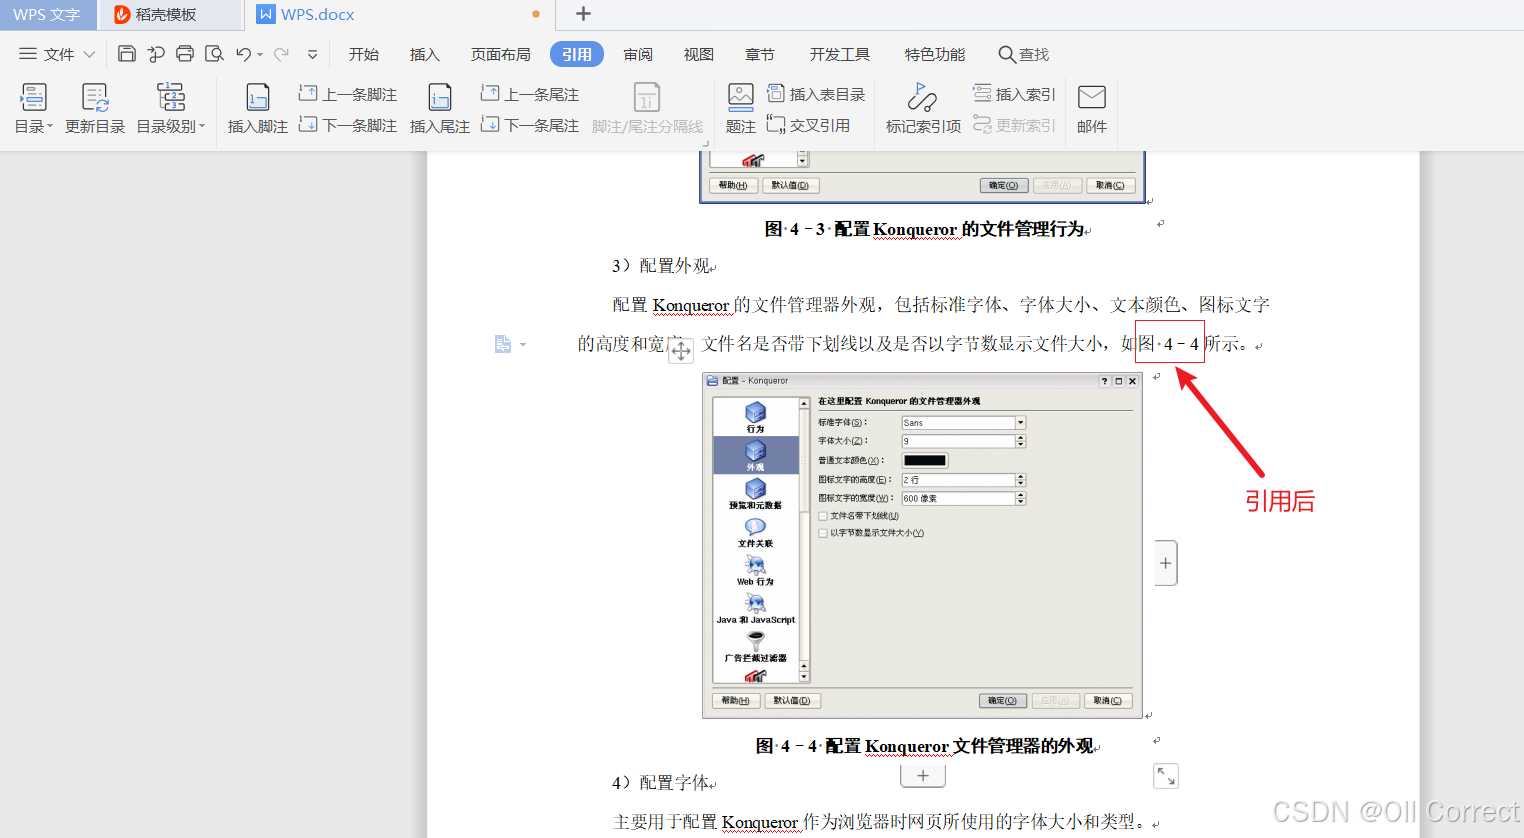Switch to the 特色功能 ribbon tab
The height and width of the screenshot is (838, 1524).
pyautogui.click(x=935, y=54)
